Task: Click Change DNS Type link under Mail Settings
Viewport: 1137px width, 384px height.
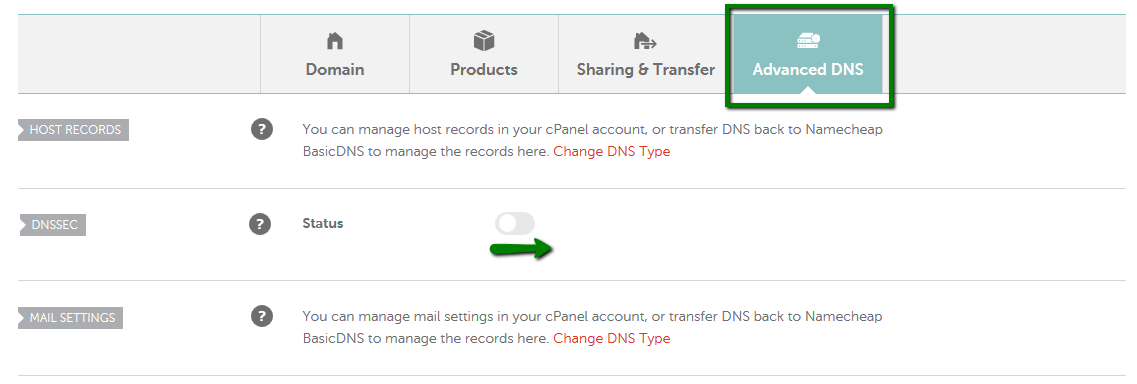Action: coord(611,338)
